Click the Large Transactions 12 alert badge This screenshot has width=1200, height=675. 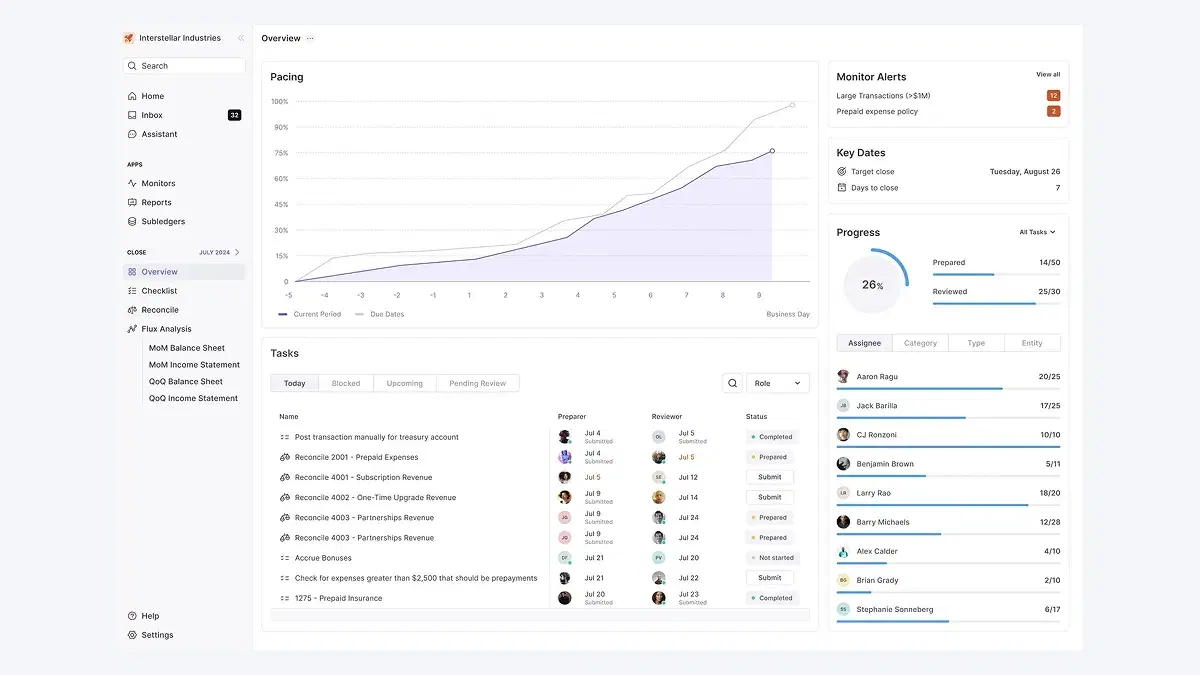click(x=1053, y=96)
